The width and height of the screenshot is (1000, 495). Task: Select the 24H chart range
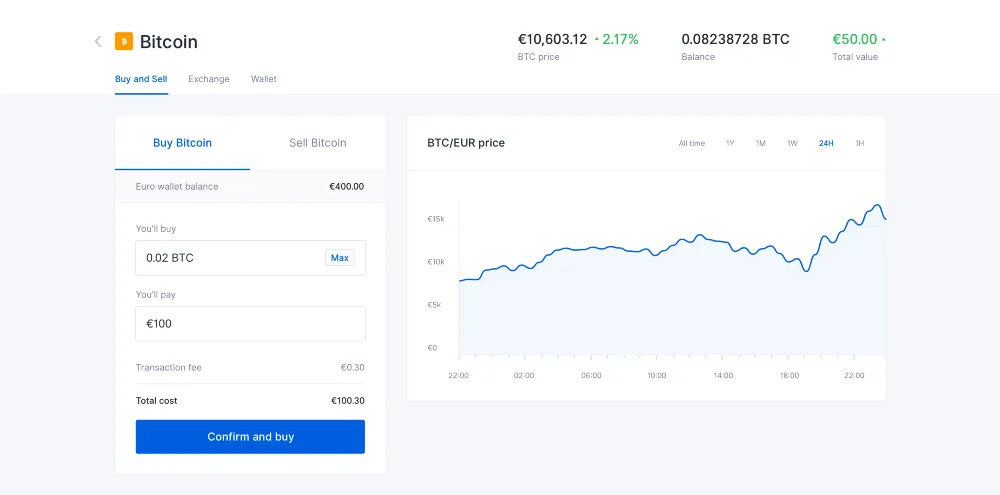pyautogui.click(x=826, y=144)
